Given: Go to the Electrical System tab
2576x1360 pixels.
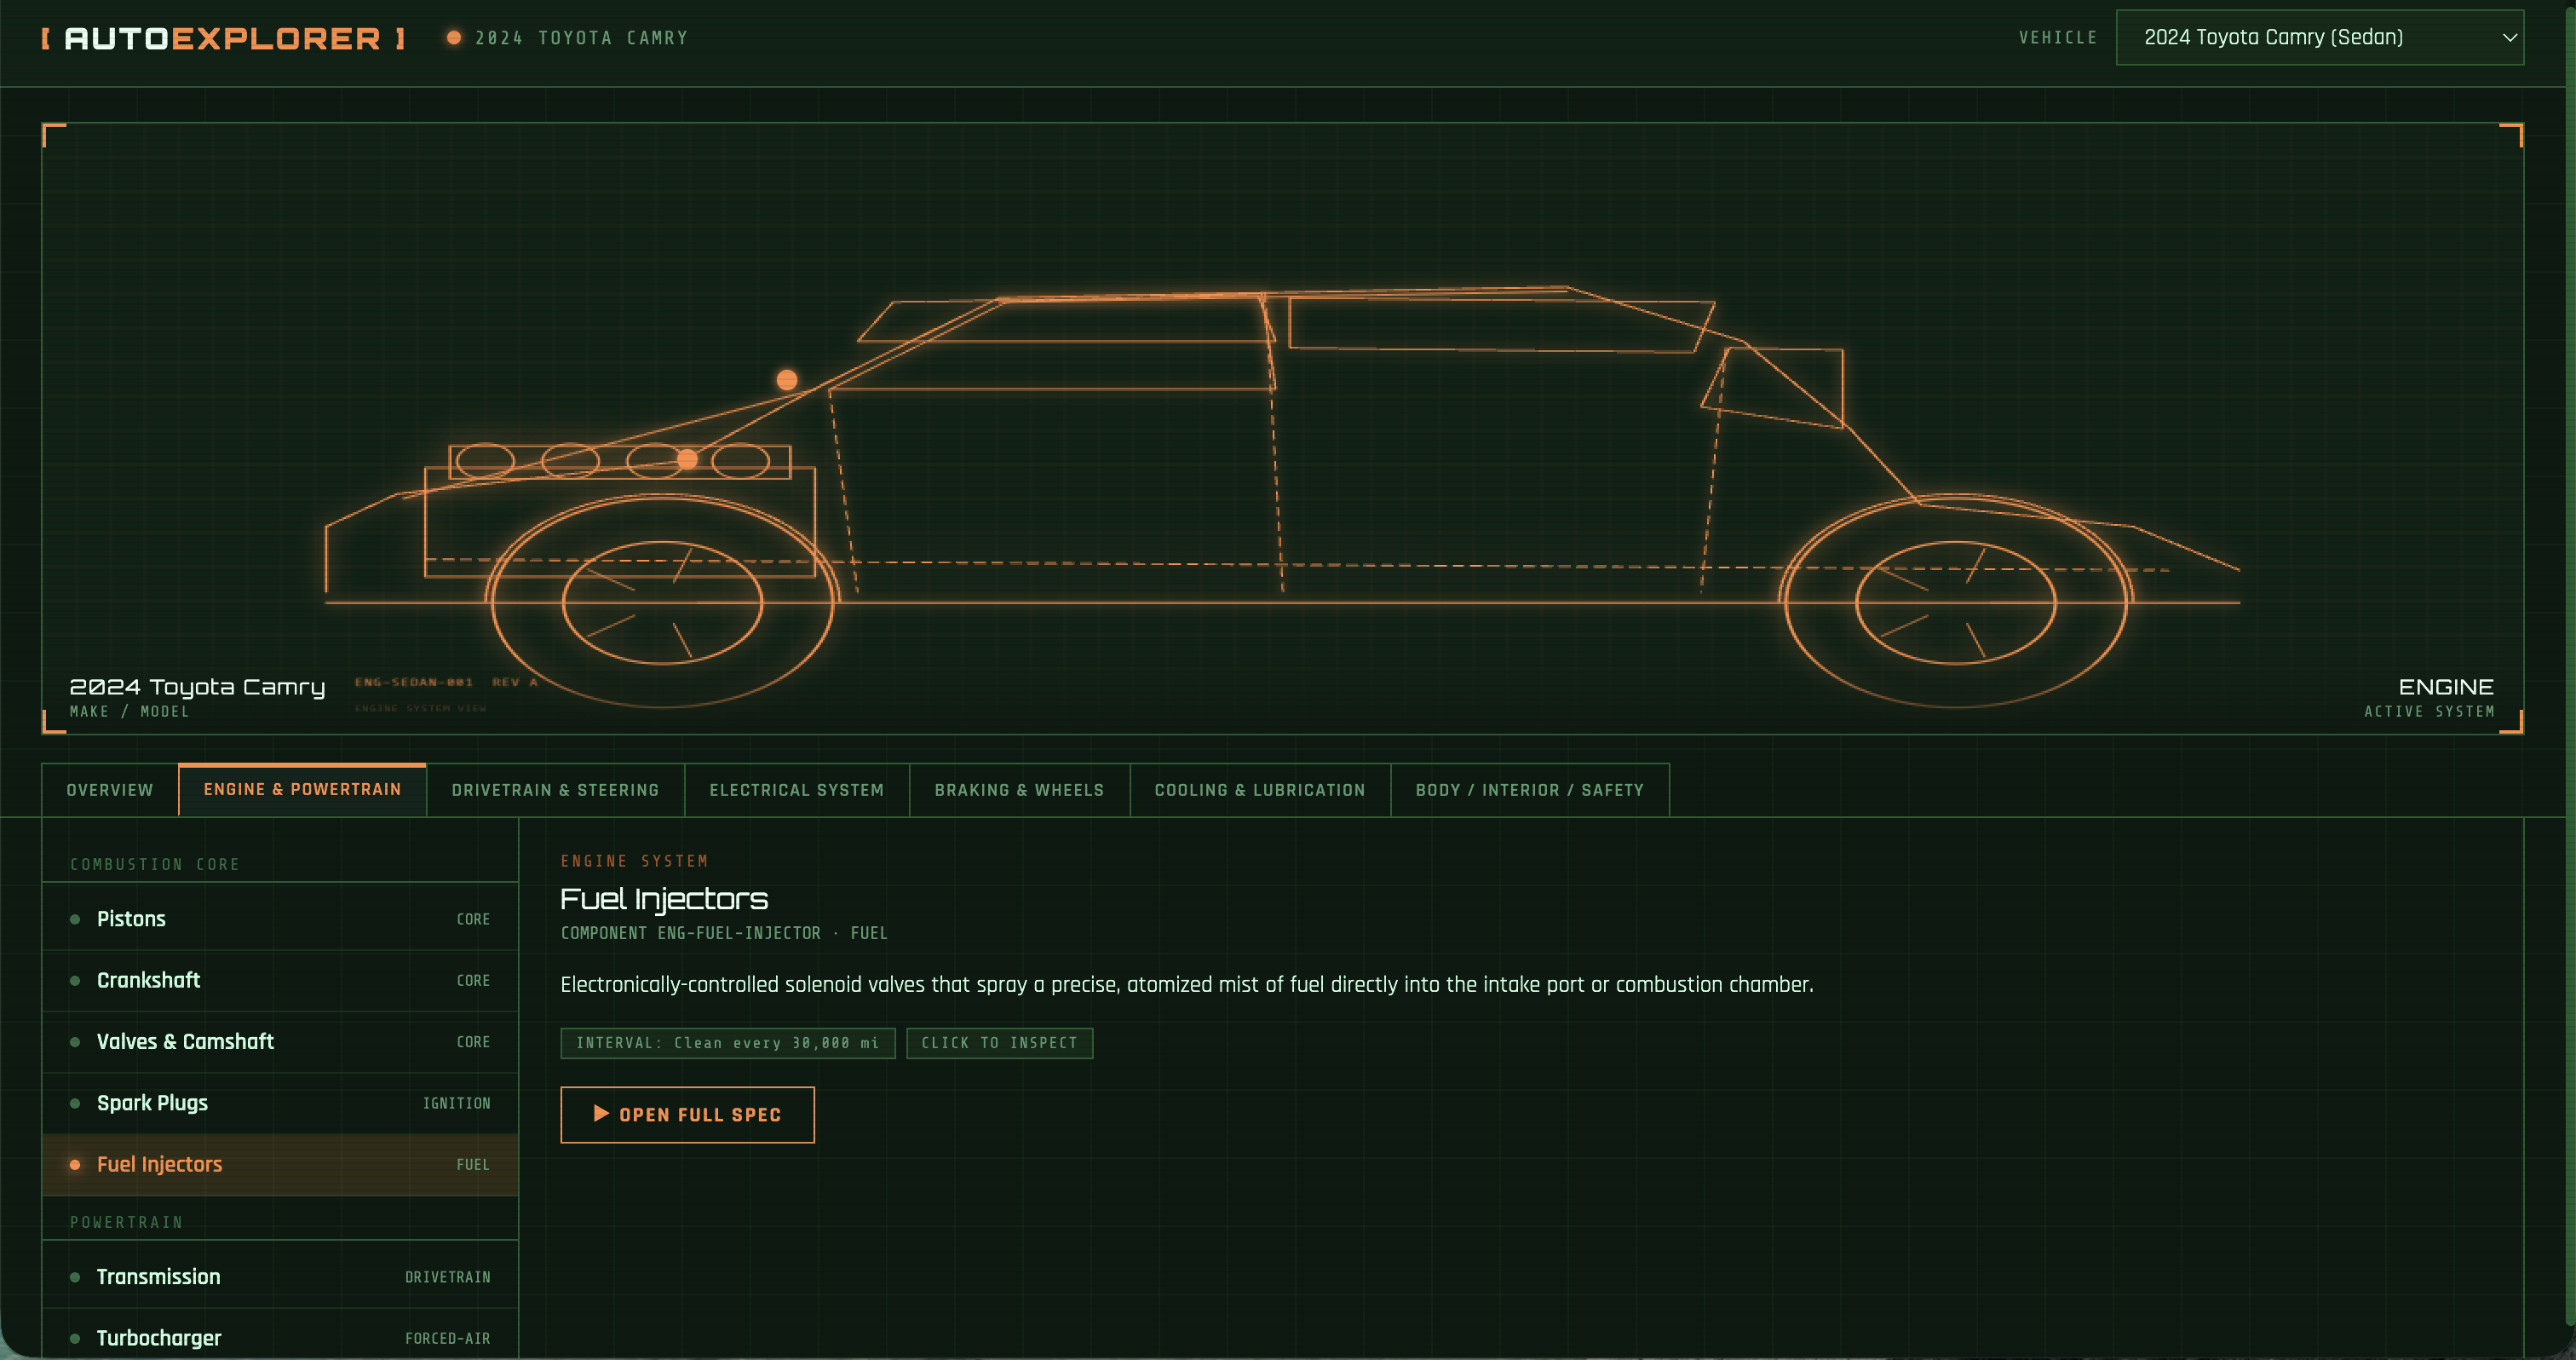Looking at the screenshot, I should 797,790.
